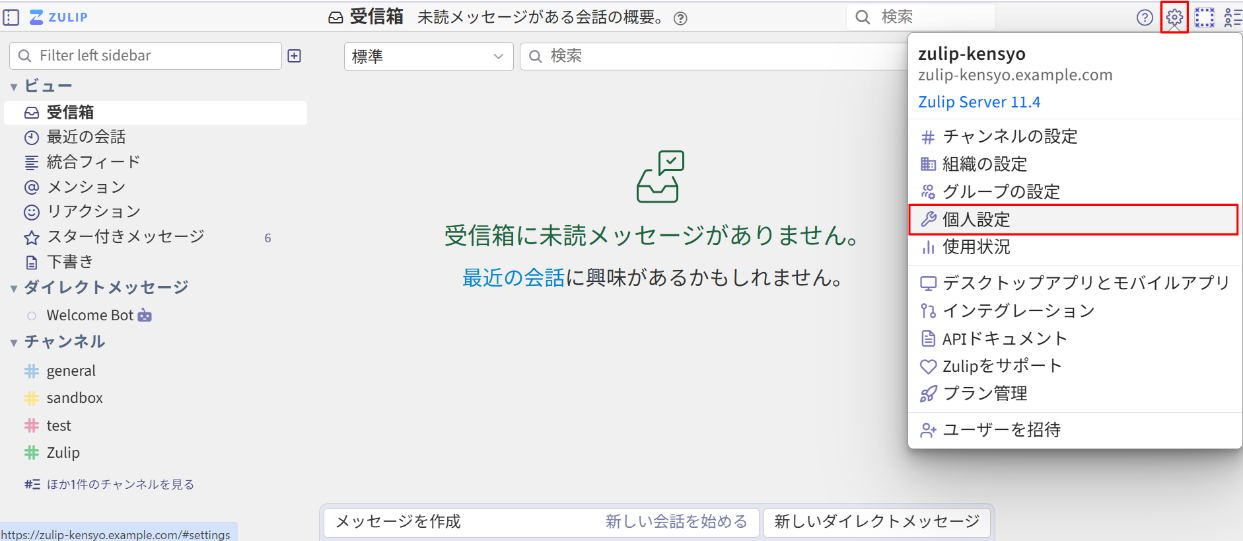The height and width of the screenshot is (541, 1243).
Task: Select グループの設定 menu item
Action: (x=1075, y=192)
